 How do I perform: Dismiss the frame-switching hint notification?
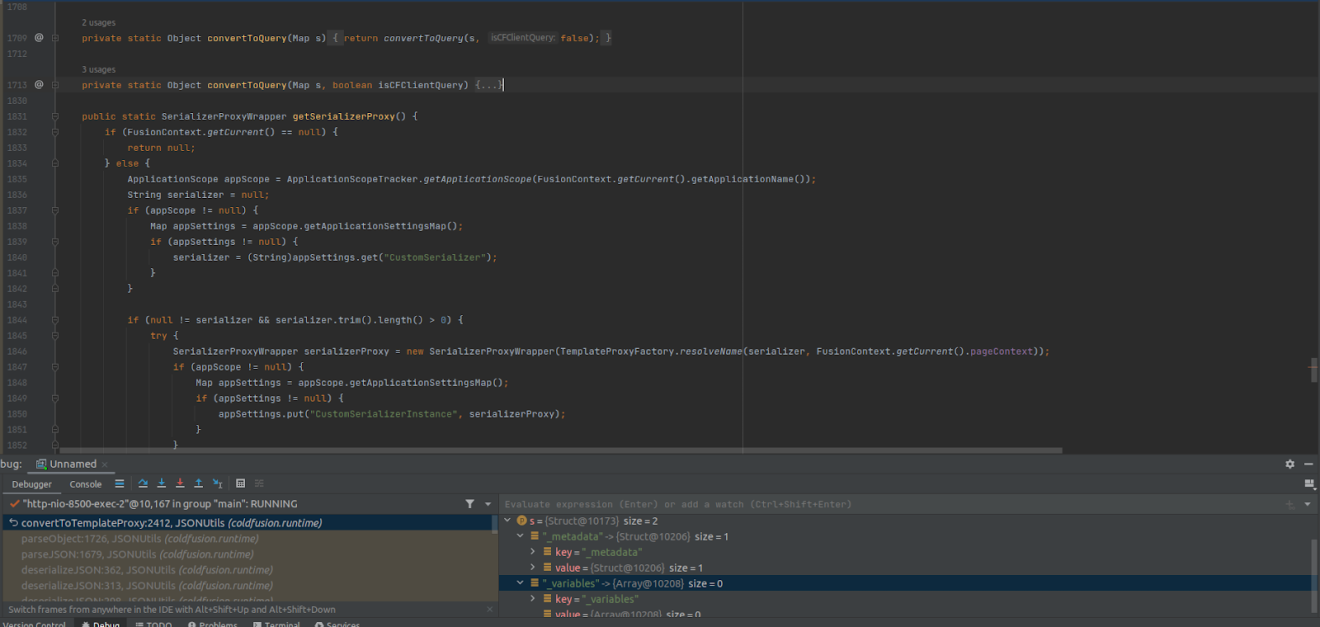[489, 608]
